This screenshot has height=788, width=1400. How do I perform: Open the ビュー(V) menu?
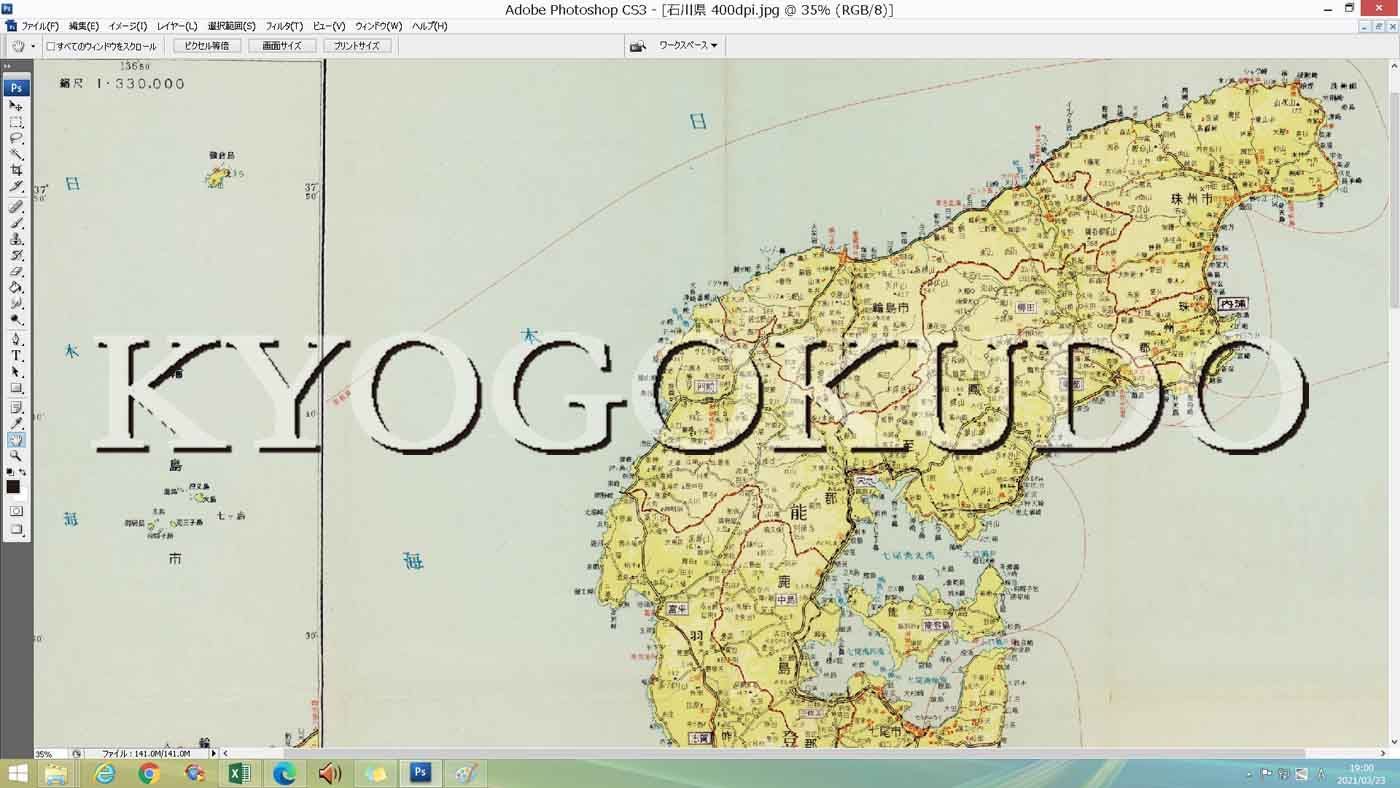pyautogui.click(x=329, y=26)
